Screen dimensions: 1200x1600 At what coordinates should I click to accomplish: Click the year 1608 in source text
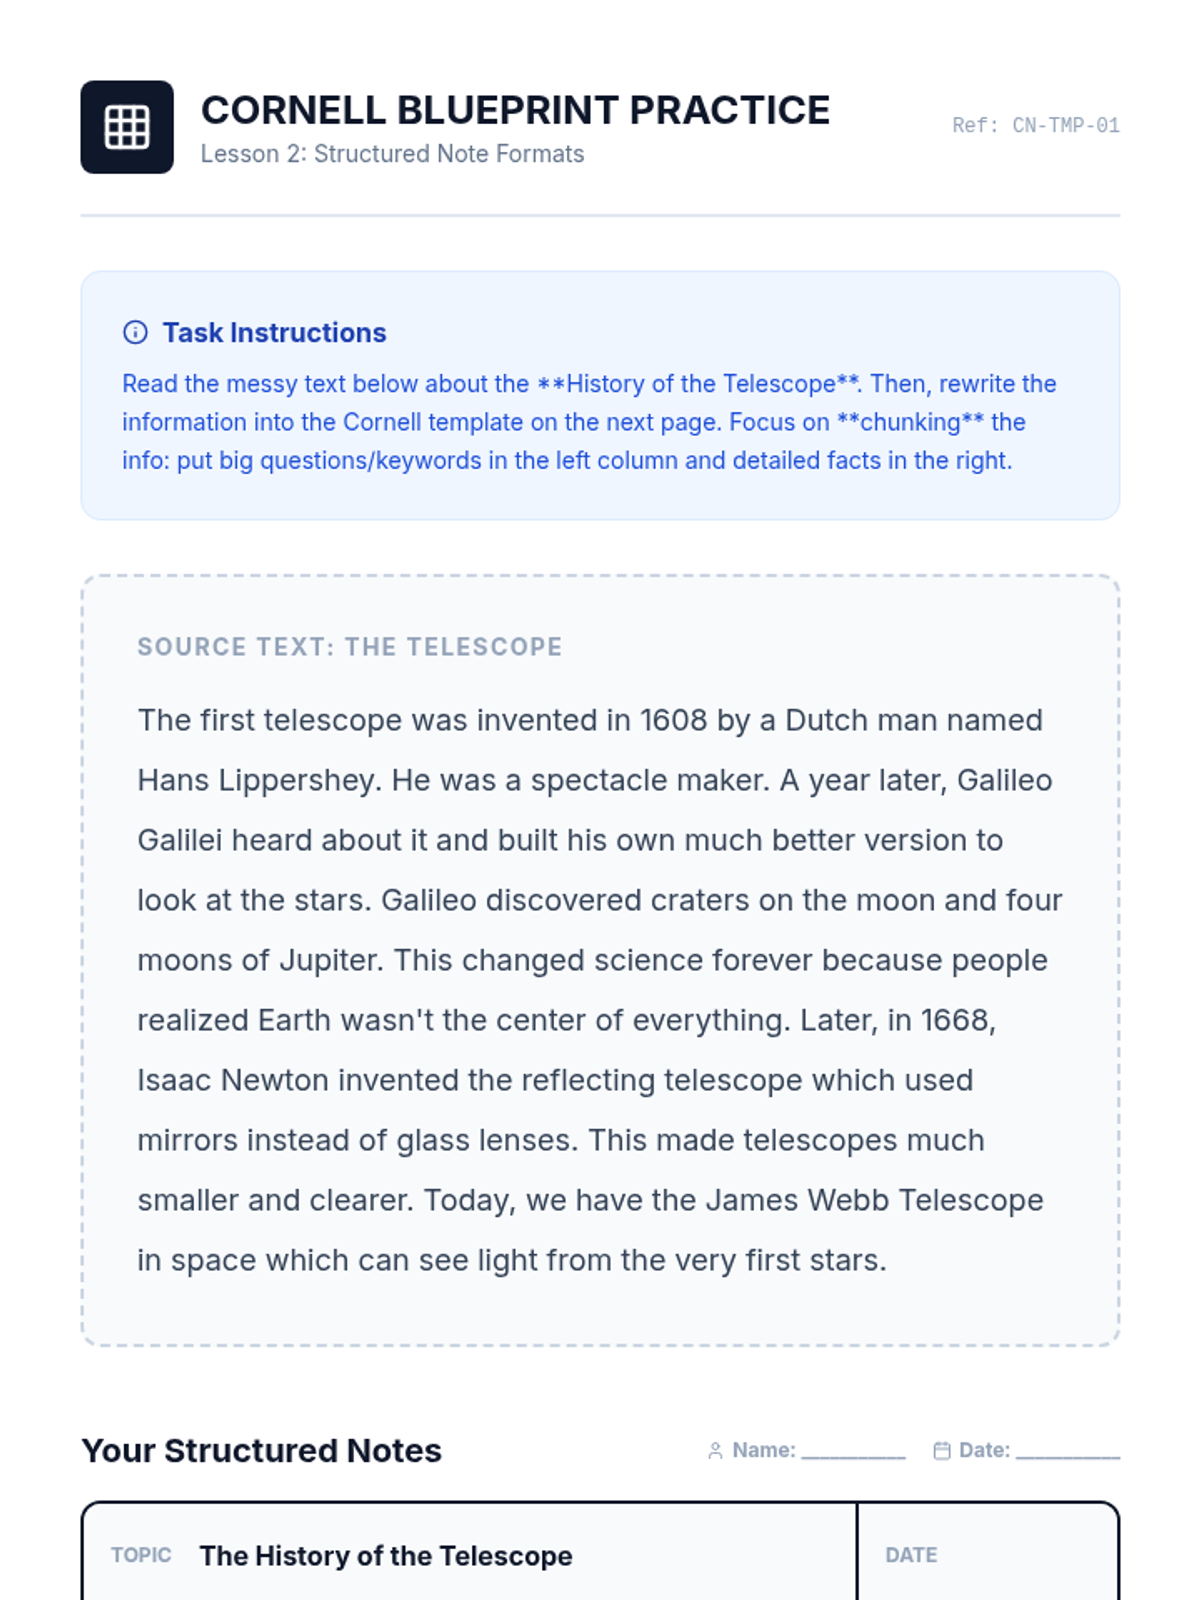pos(673,720)
